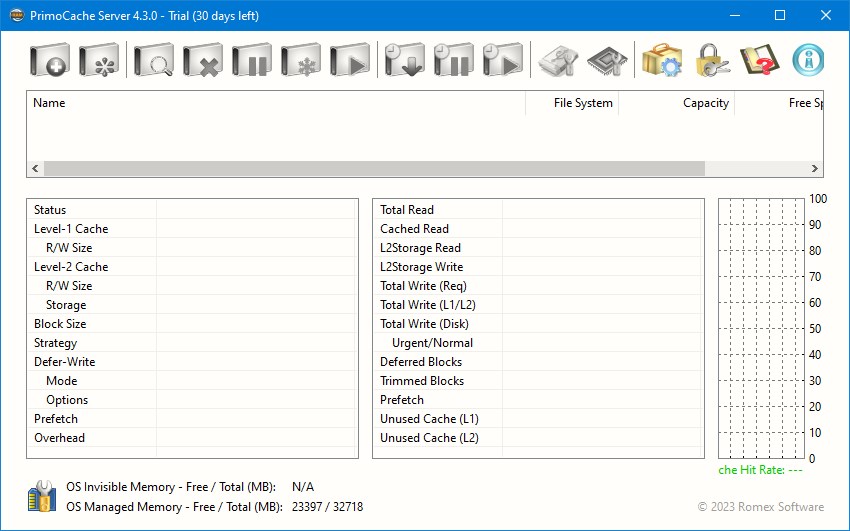Click the Level-1 Cache row label

click(71, 229)
